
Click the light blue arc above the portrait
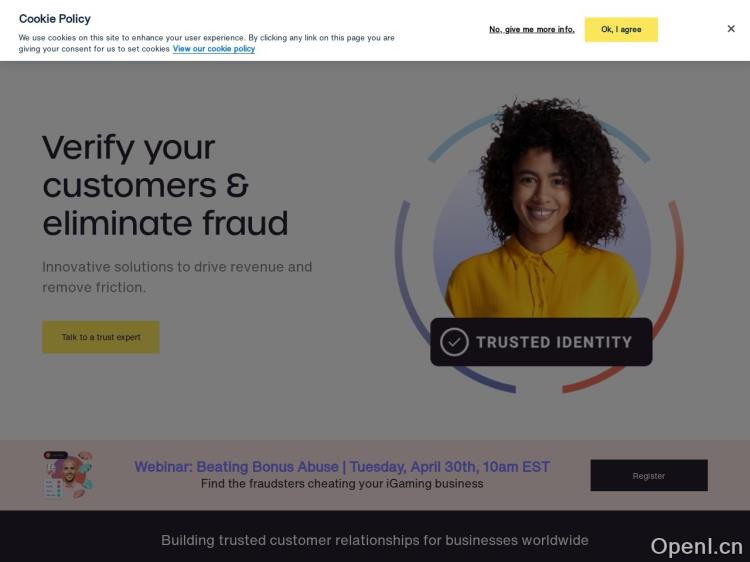[x=459, y=137]
